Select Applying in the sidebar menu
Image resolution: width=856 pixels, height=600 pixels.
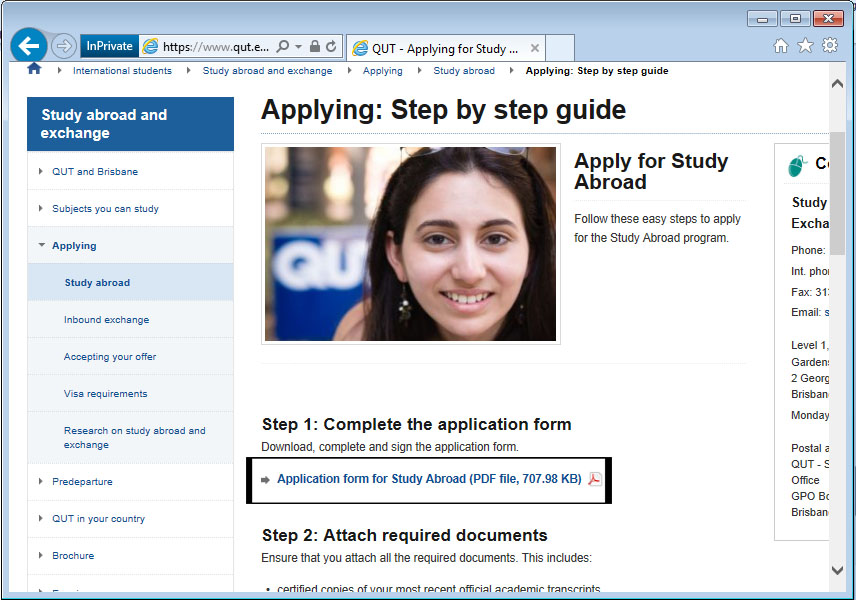tap(74, 246)
